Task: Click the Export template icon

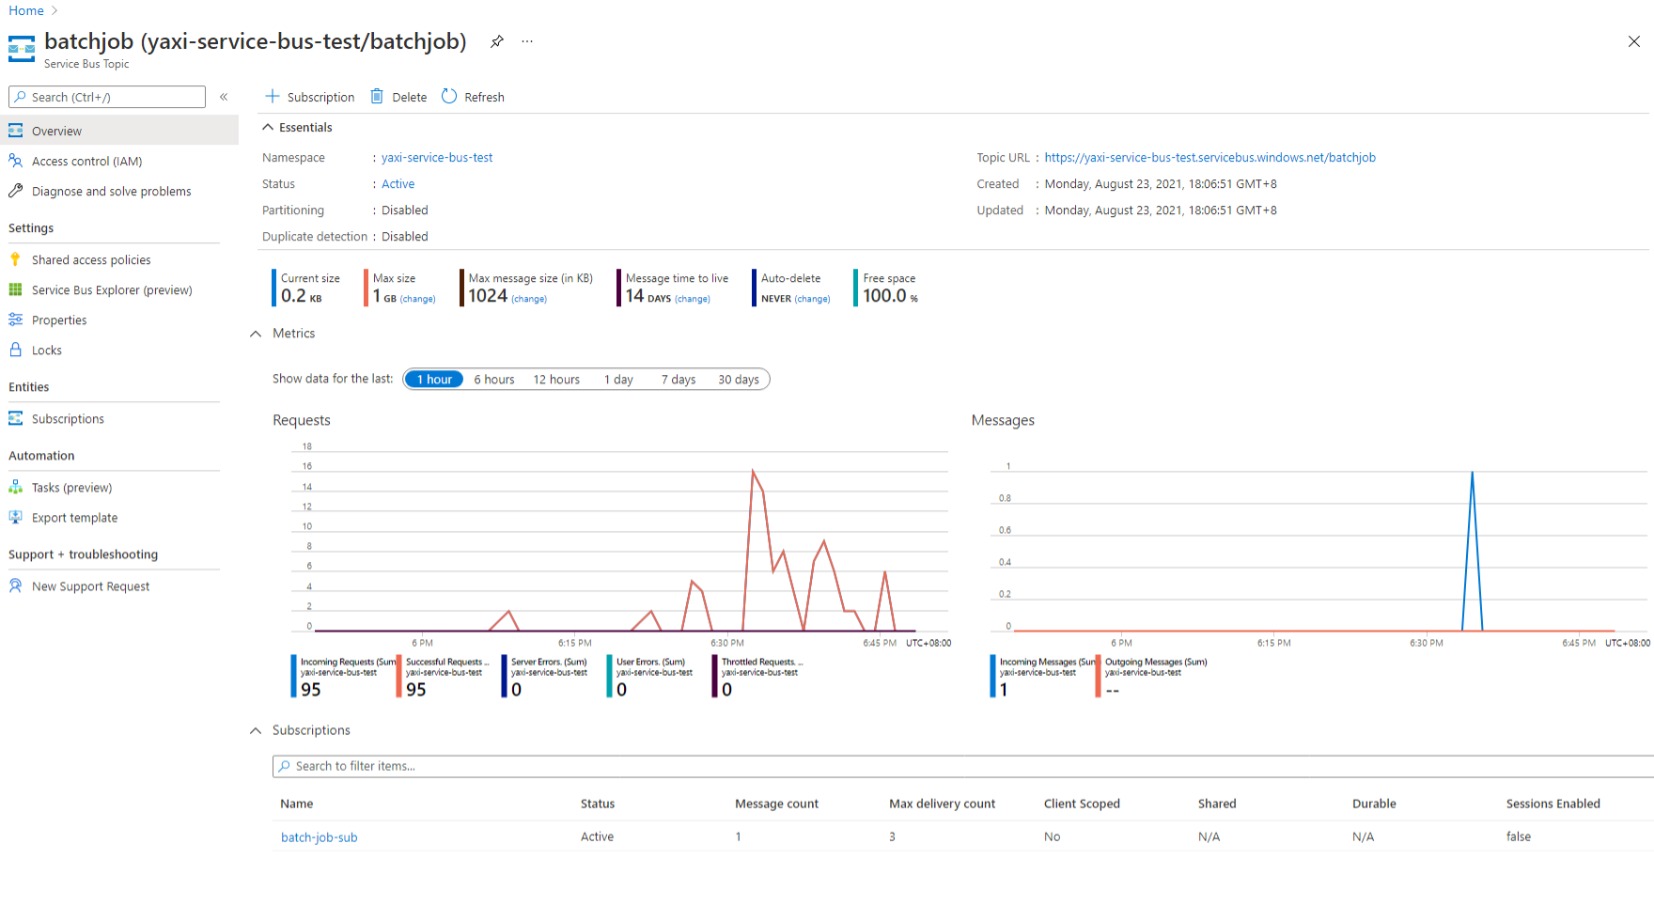Action: coord(15,517)
